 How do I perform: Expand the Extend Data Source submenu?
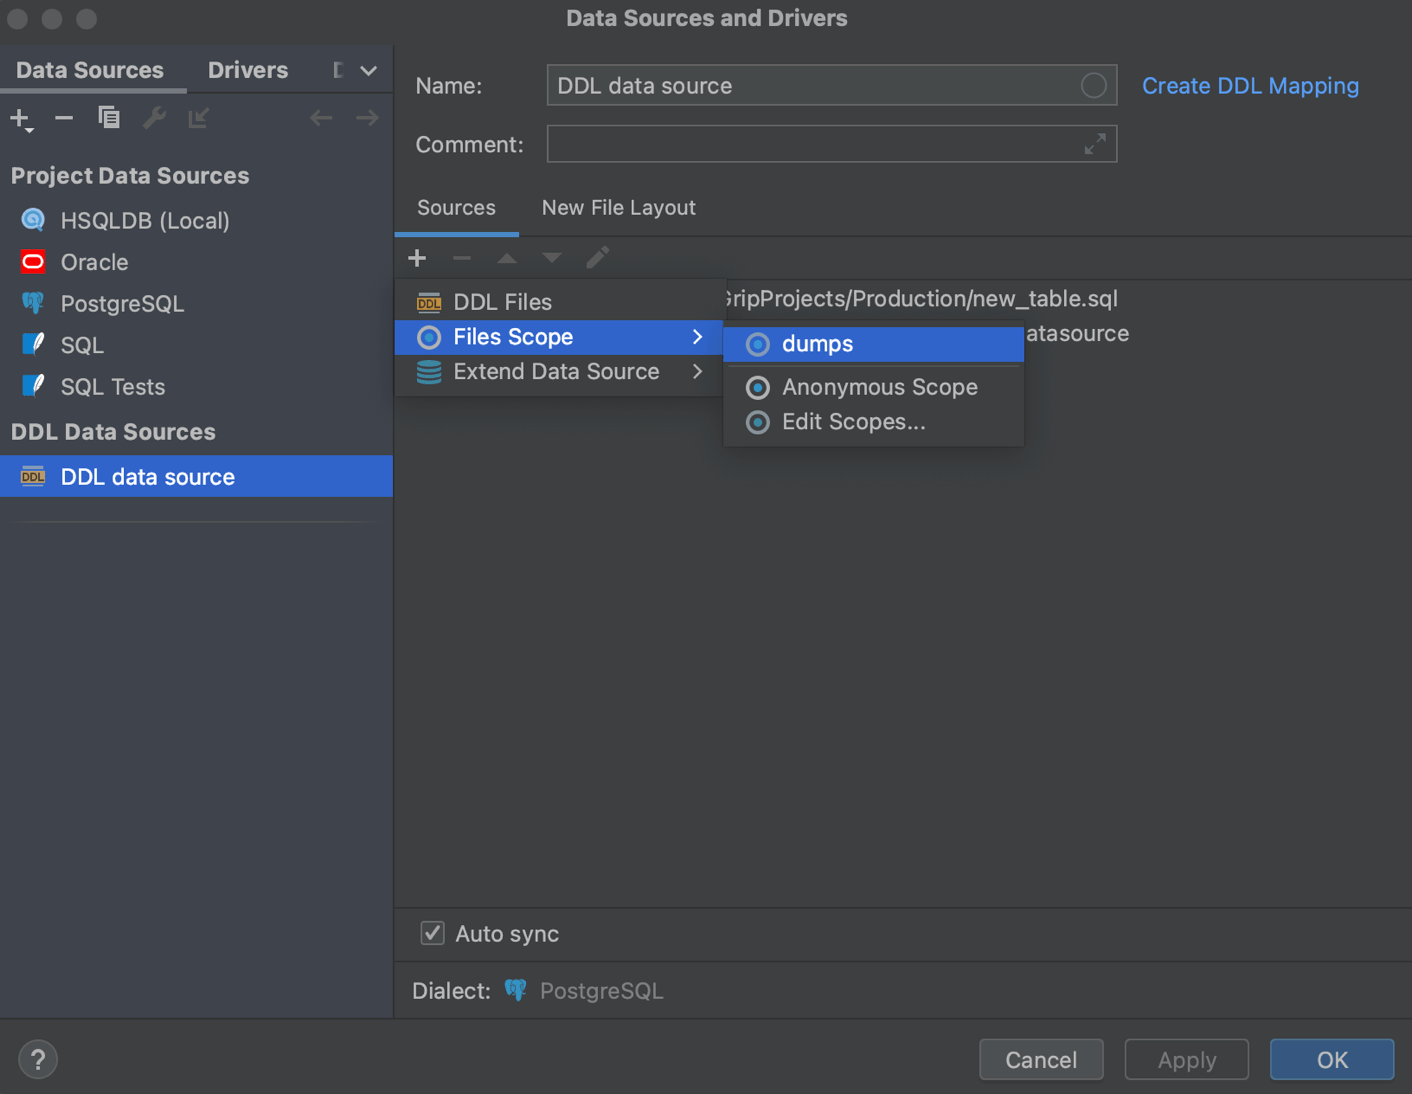tap(557, 371)
